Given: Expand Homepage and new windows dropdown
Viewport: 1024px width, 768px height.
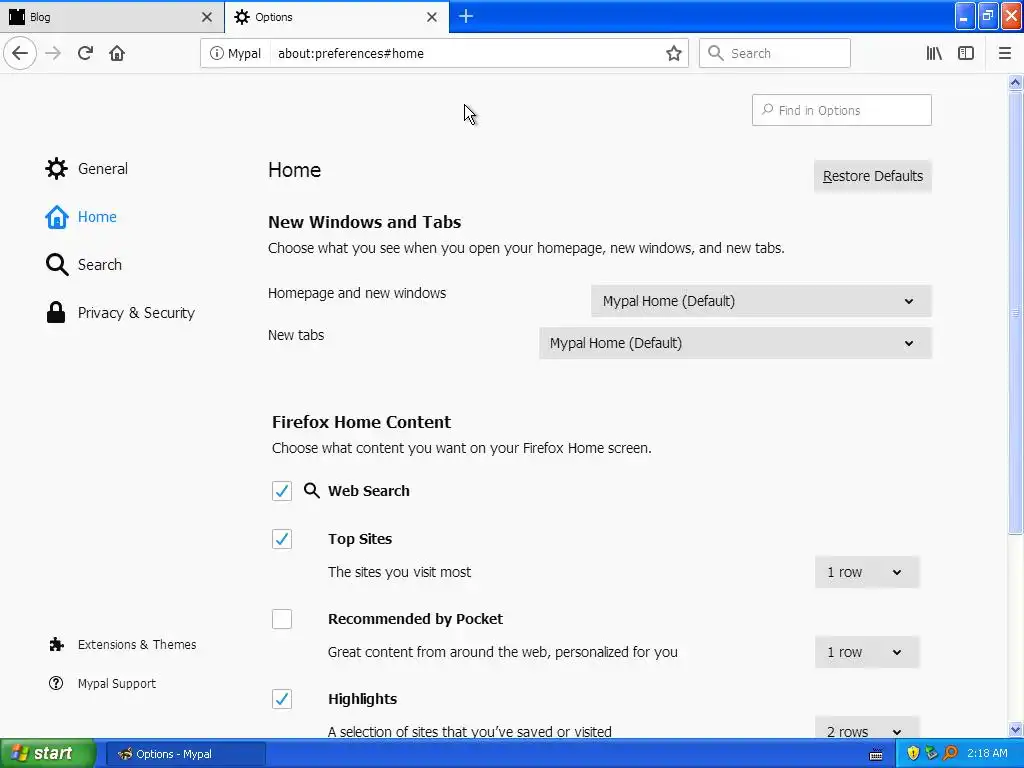Looking at the screenshot, I should click(x=761, y=301).
